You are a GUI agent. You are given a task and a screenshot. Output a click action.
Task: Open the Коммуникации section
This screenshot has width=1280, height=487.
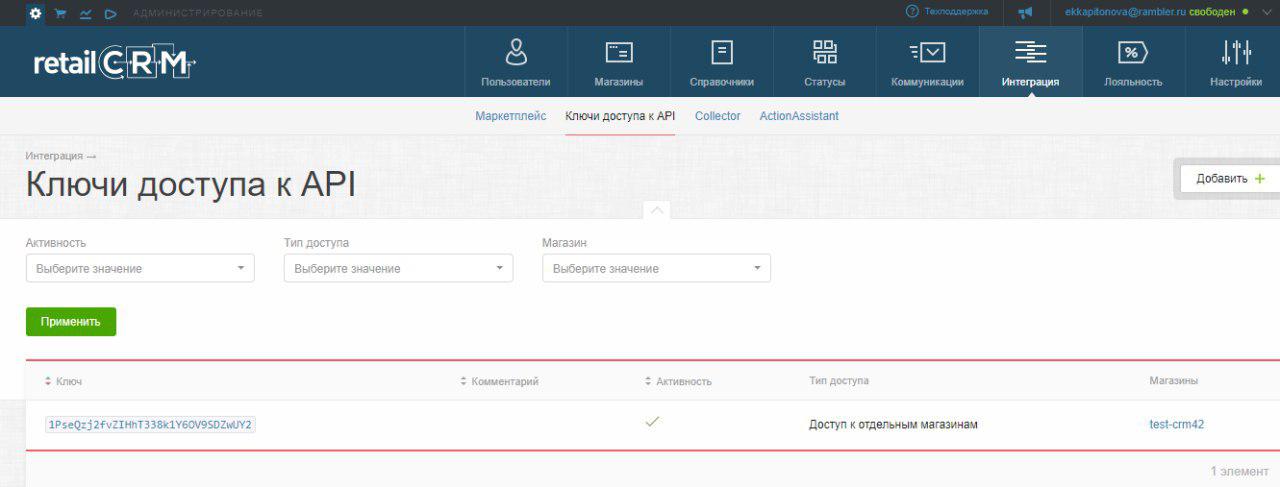pos(928,62)
